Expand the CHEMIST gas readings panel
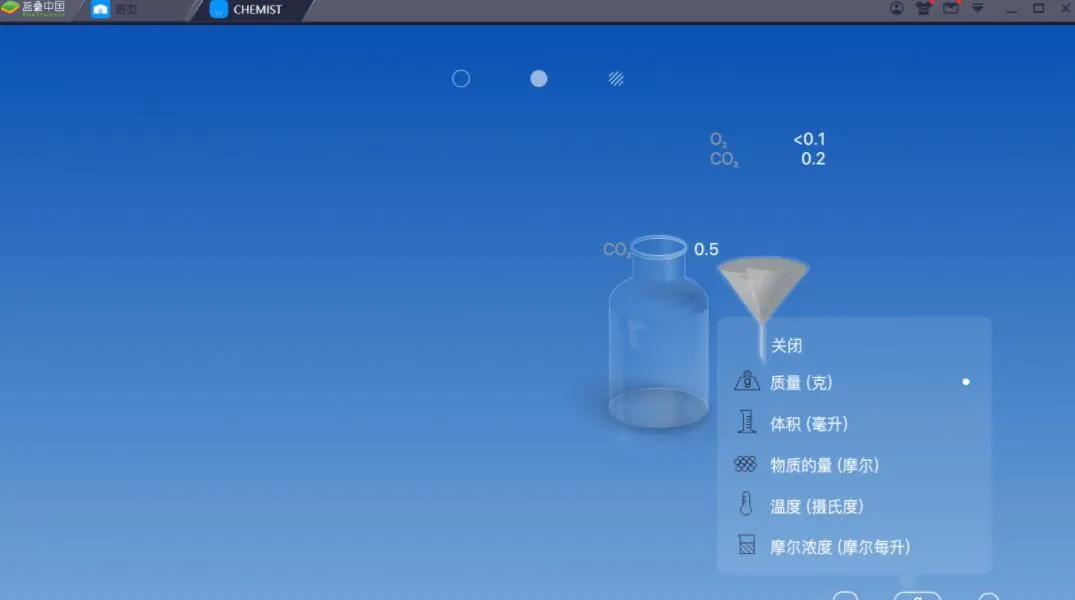Image resolution: width=1075 pixels, height=600 pixels. point(770,148)
